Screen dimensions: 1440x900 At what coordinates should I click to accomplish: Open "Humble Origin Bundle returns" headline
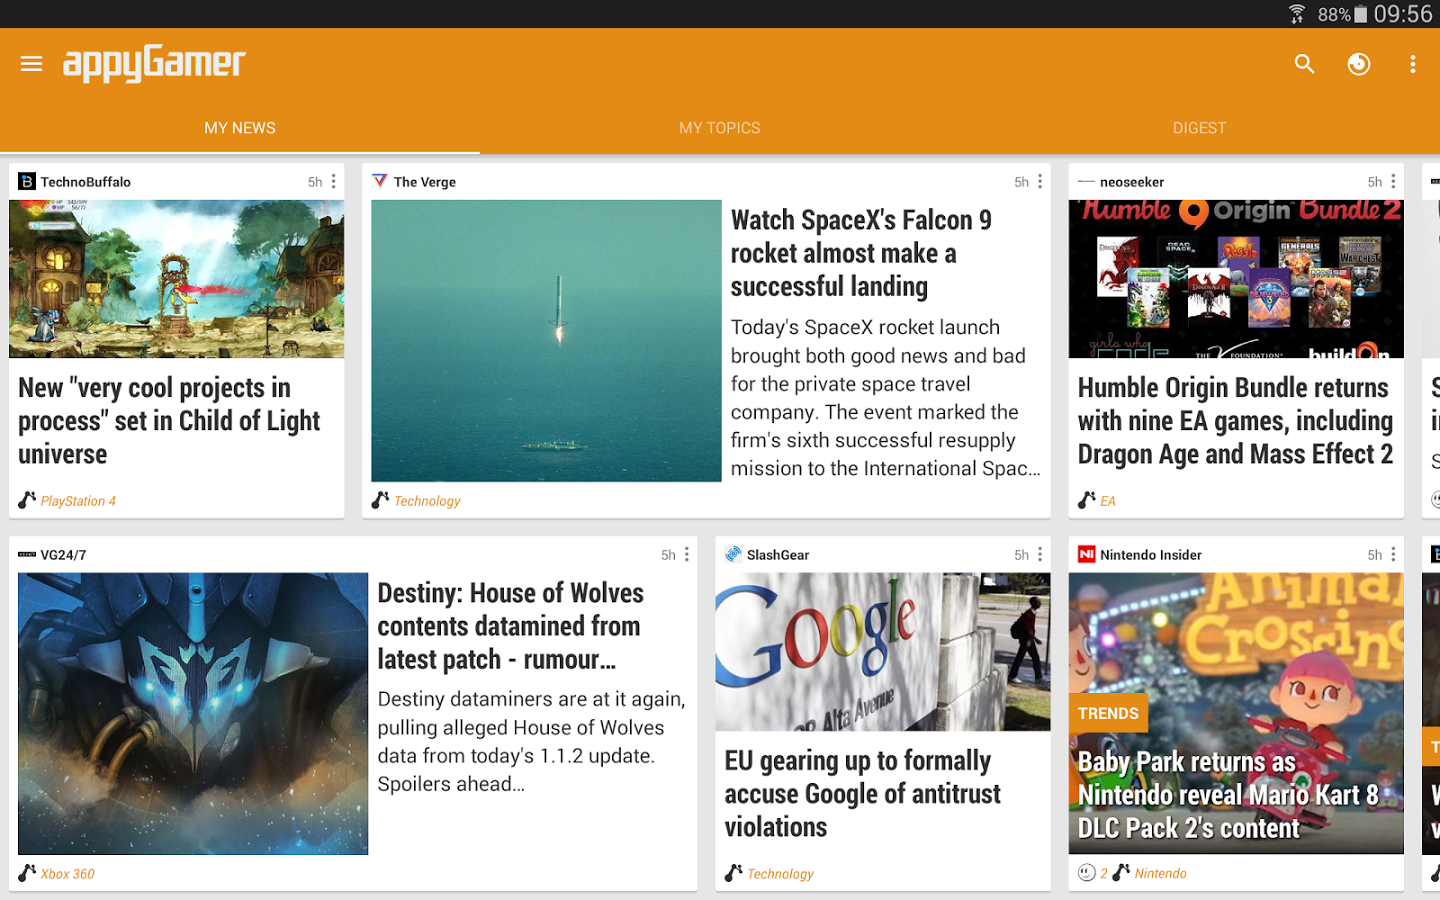tap(1235, 421)
